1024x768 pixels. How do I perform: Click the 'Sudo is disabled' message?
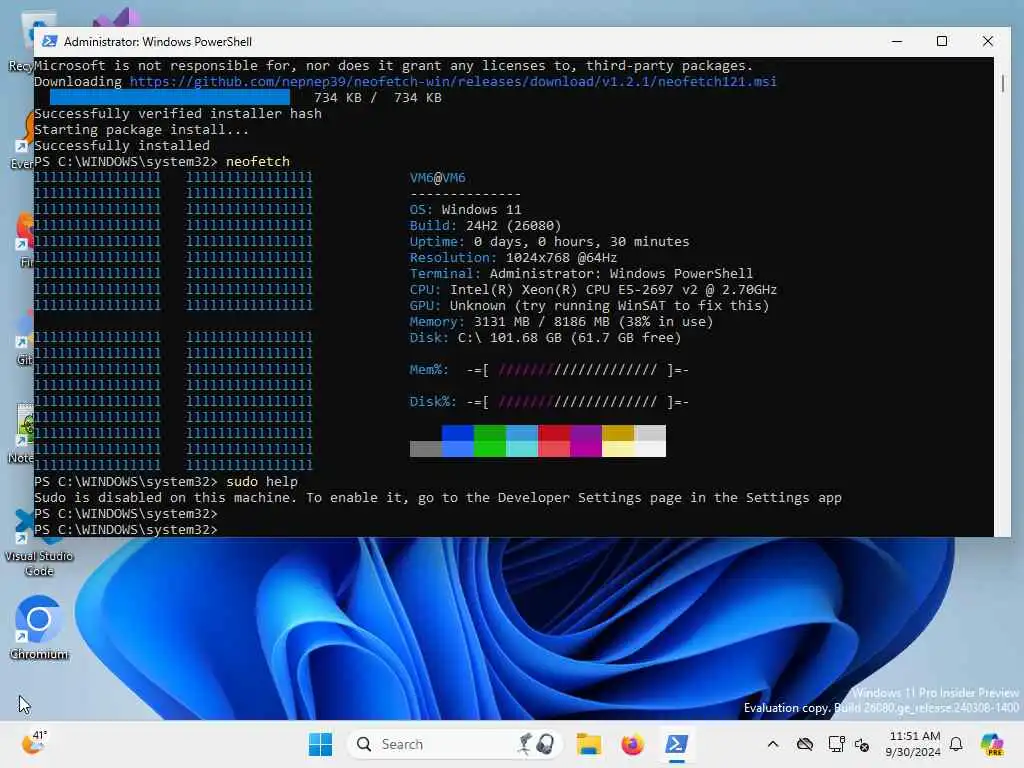[438, 498]
